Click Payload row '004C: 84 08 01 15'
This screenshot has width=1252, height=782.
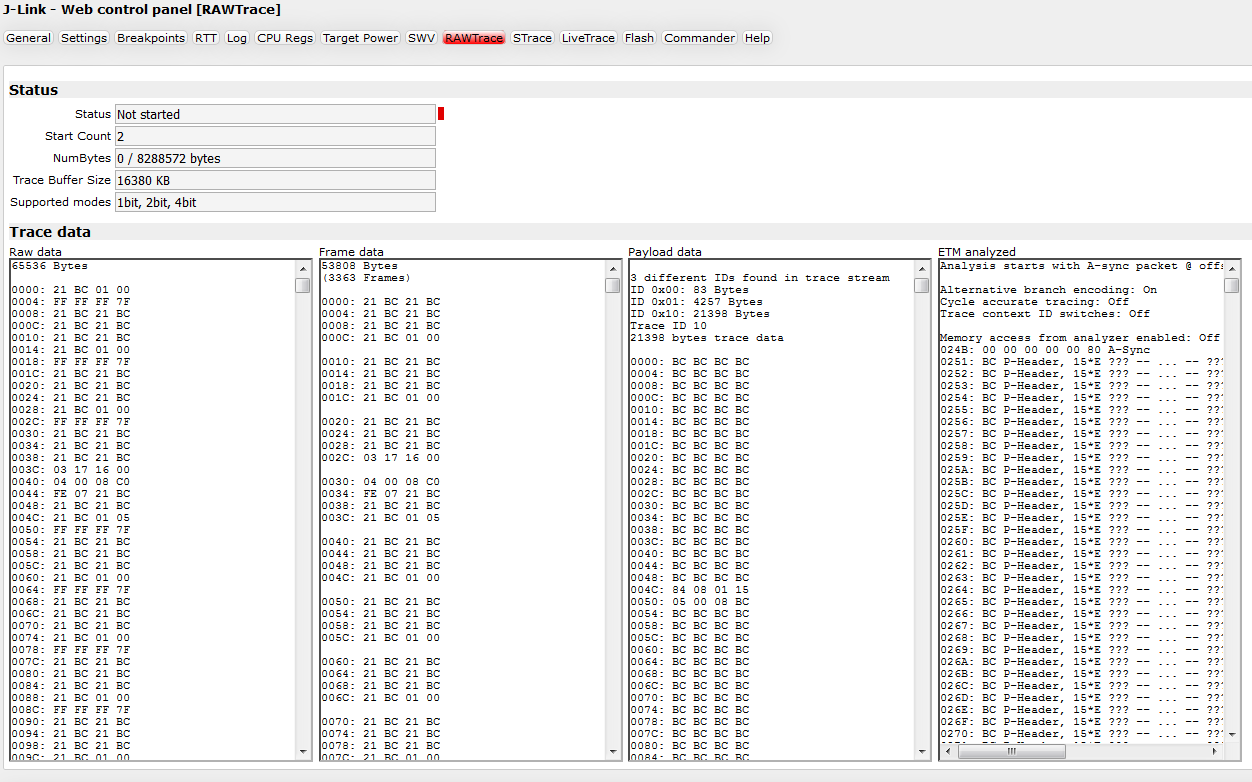(x=690, y=590)
